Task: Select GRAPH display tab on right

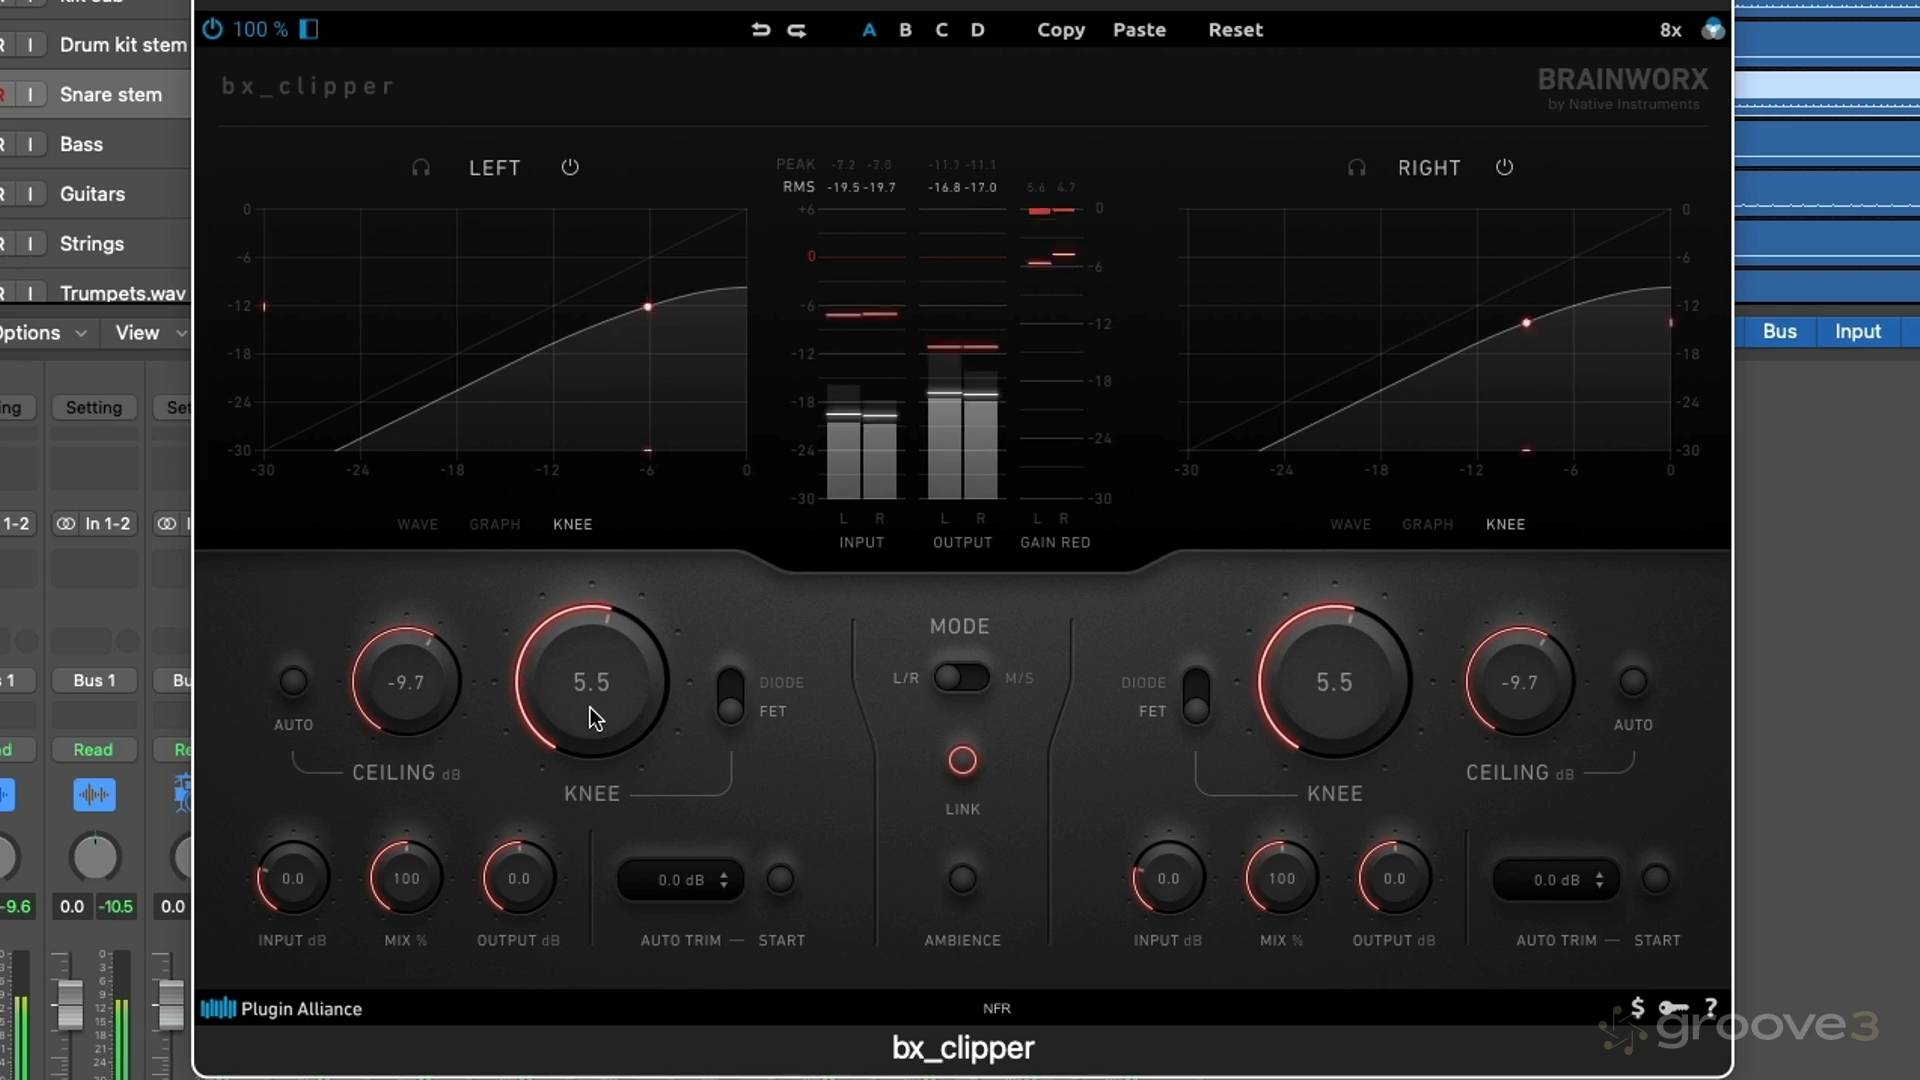Action: 1427,524
